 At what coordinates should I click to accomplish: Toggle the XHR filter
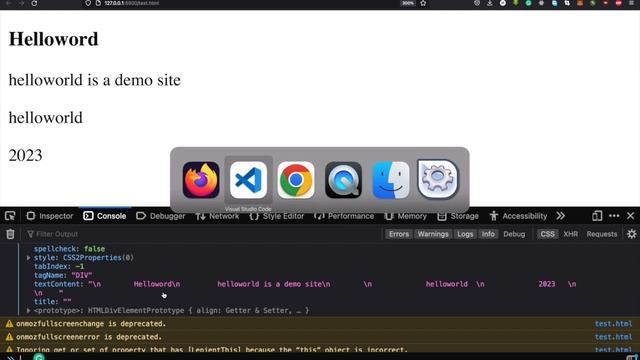point(571,234)
